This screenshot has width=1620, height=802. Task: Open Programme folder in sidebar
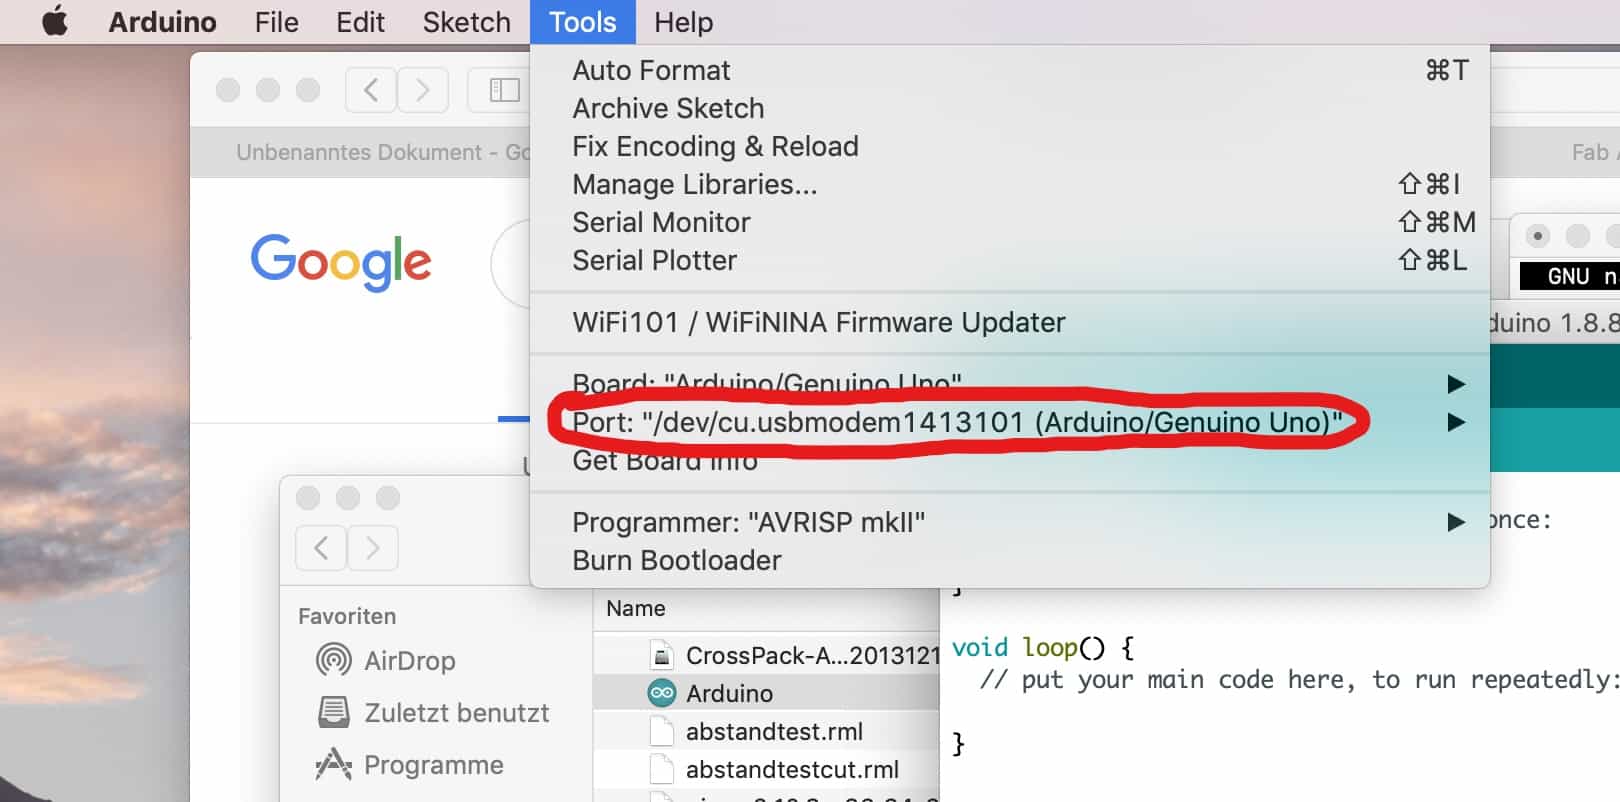[x=433, y=765]
